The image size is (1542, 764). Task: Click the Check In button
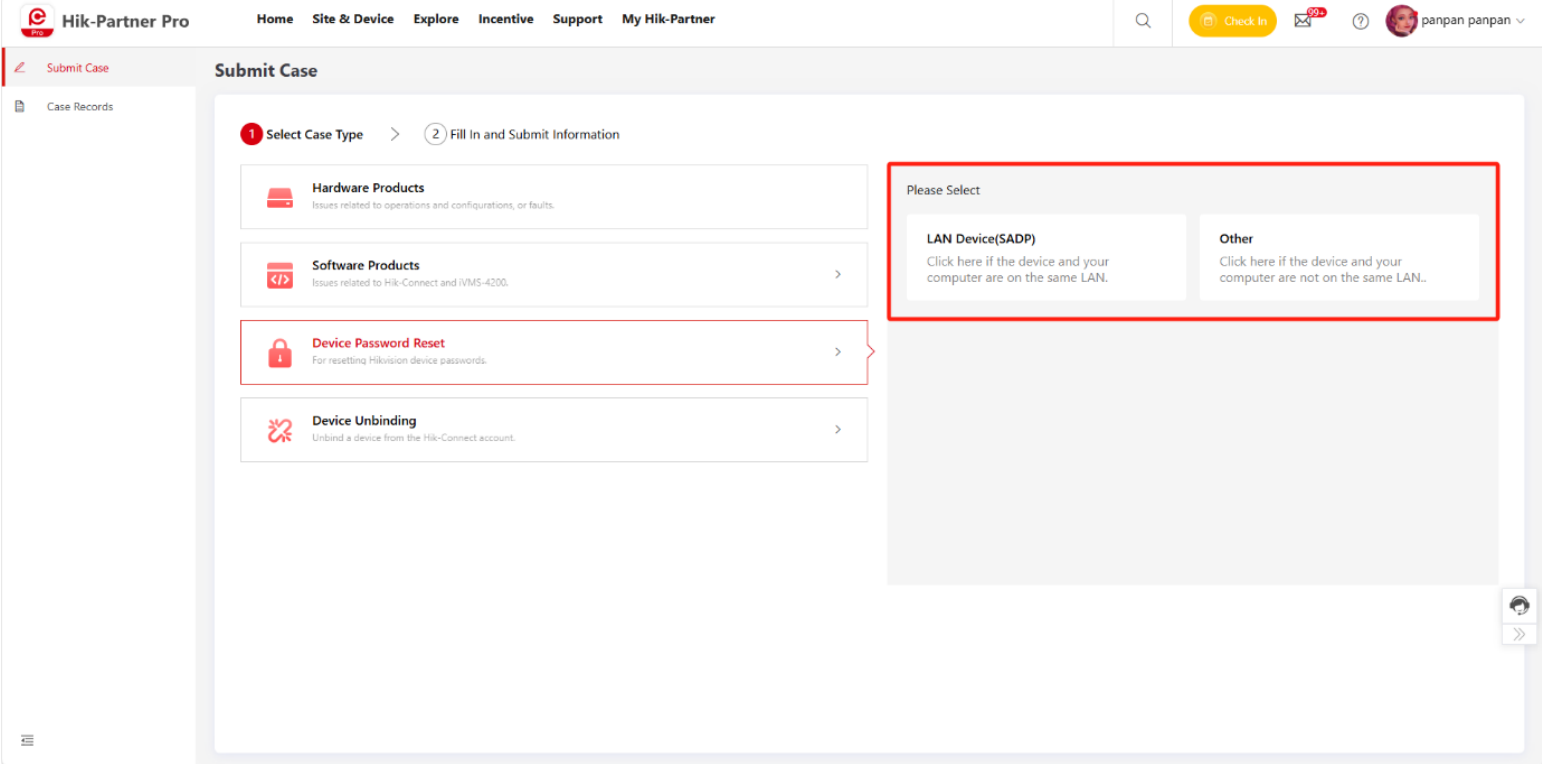tap(1232, 20)
